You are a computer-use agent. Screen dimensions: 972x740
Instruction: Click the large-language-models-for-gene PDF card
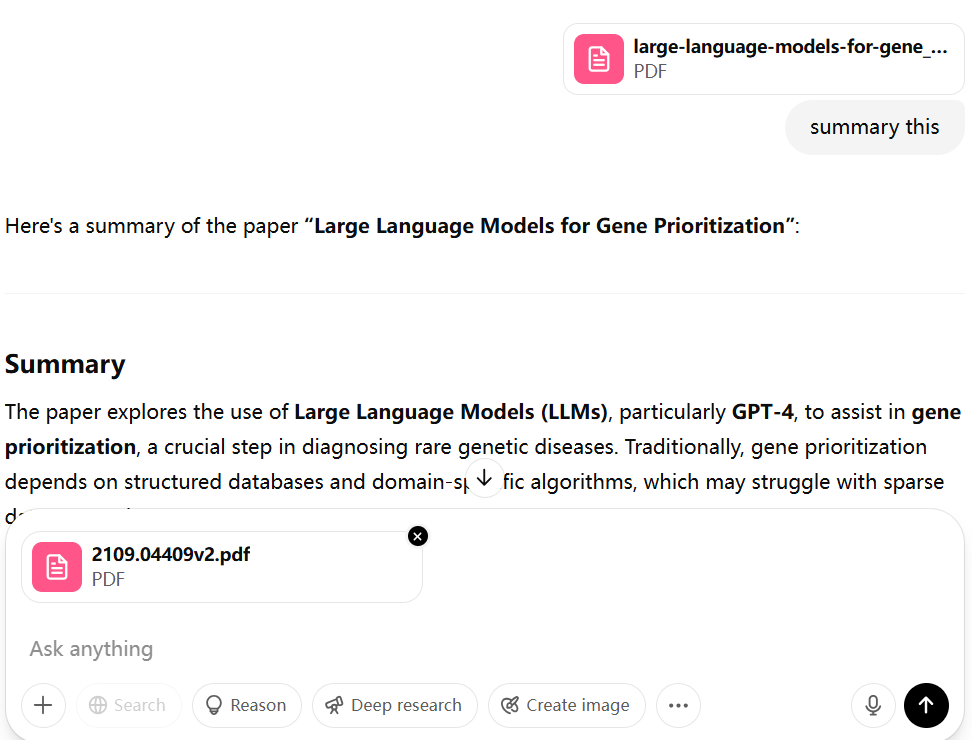click(x=763, y=58)
